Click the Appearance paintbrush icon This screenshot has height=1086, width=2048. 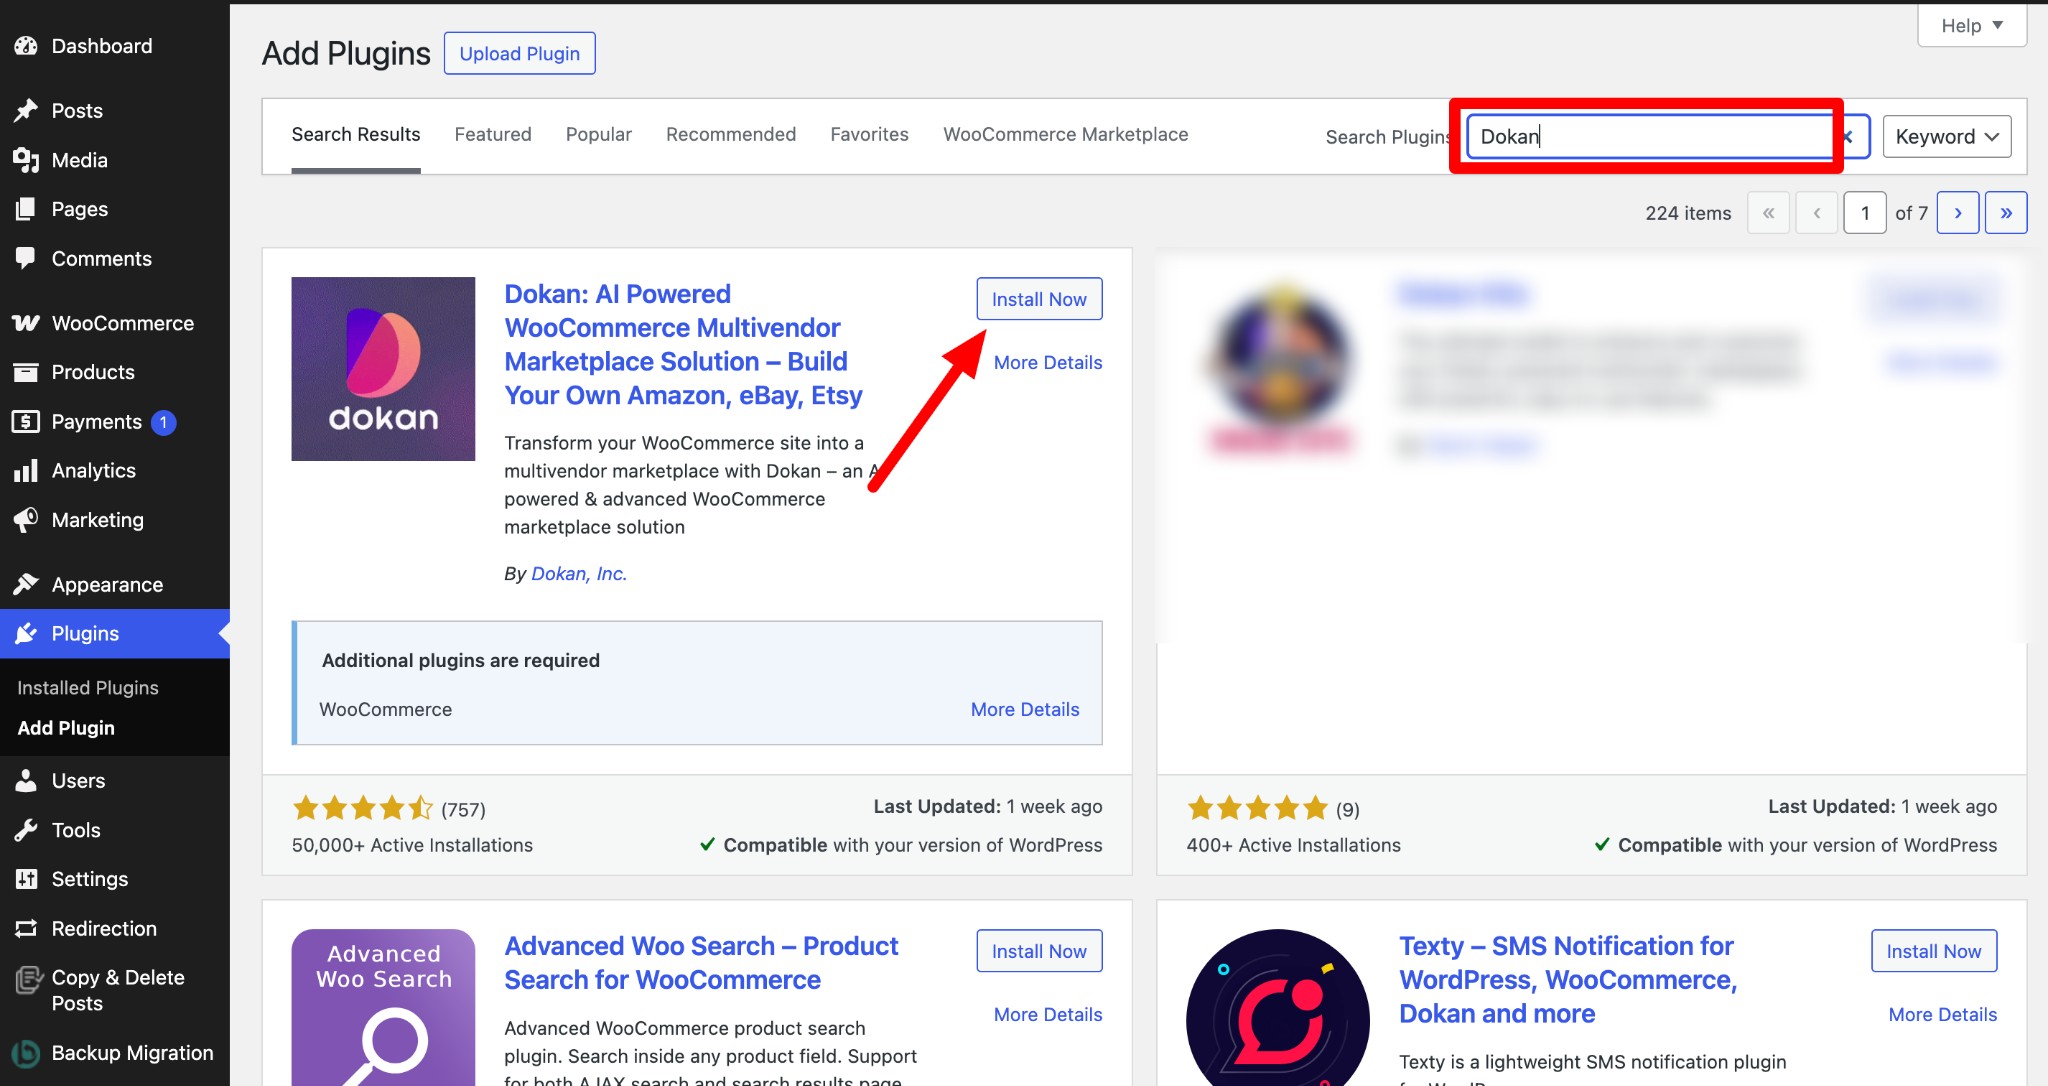(26, 584)
